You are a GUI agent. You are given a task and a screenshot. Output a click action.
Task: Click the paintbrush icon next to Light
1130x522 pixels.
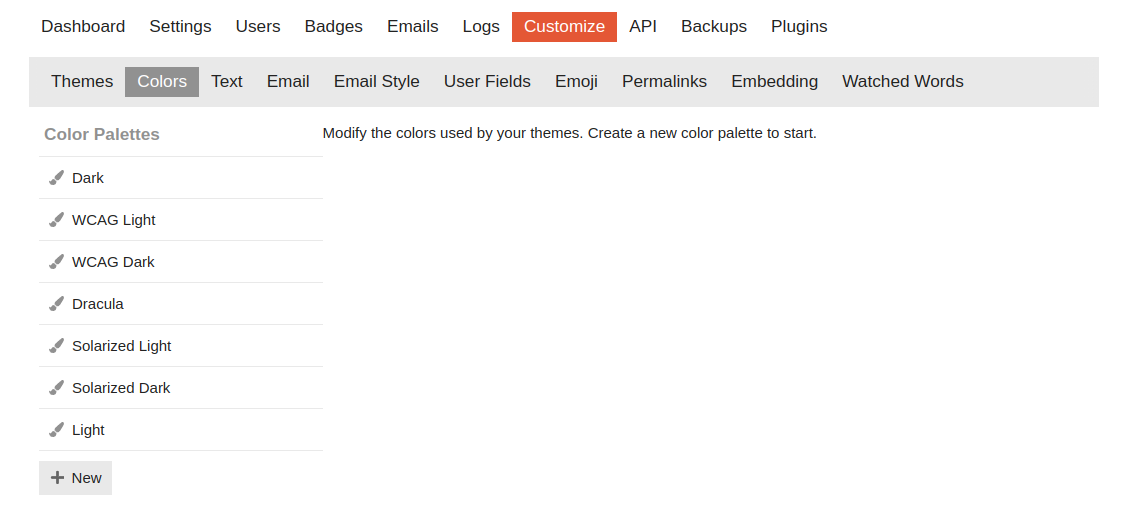(57, 430)
